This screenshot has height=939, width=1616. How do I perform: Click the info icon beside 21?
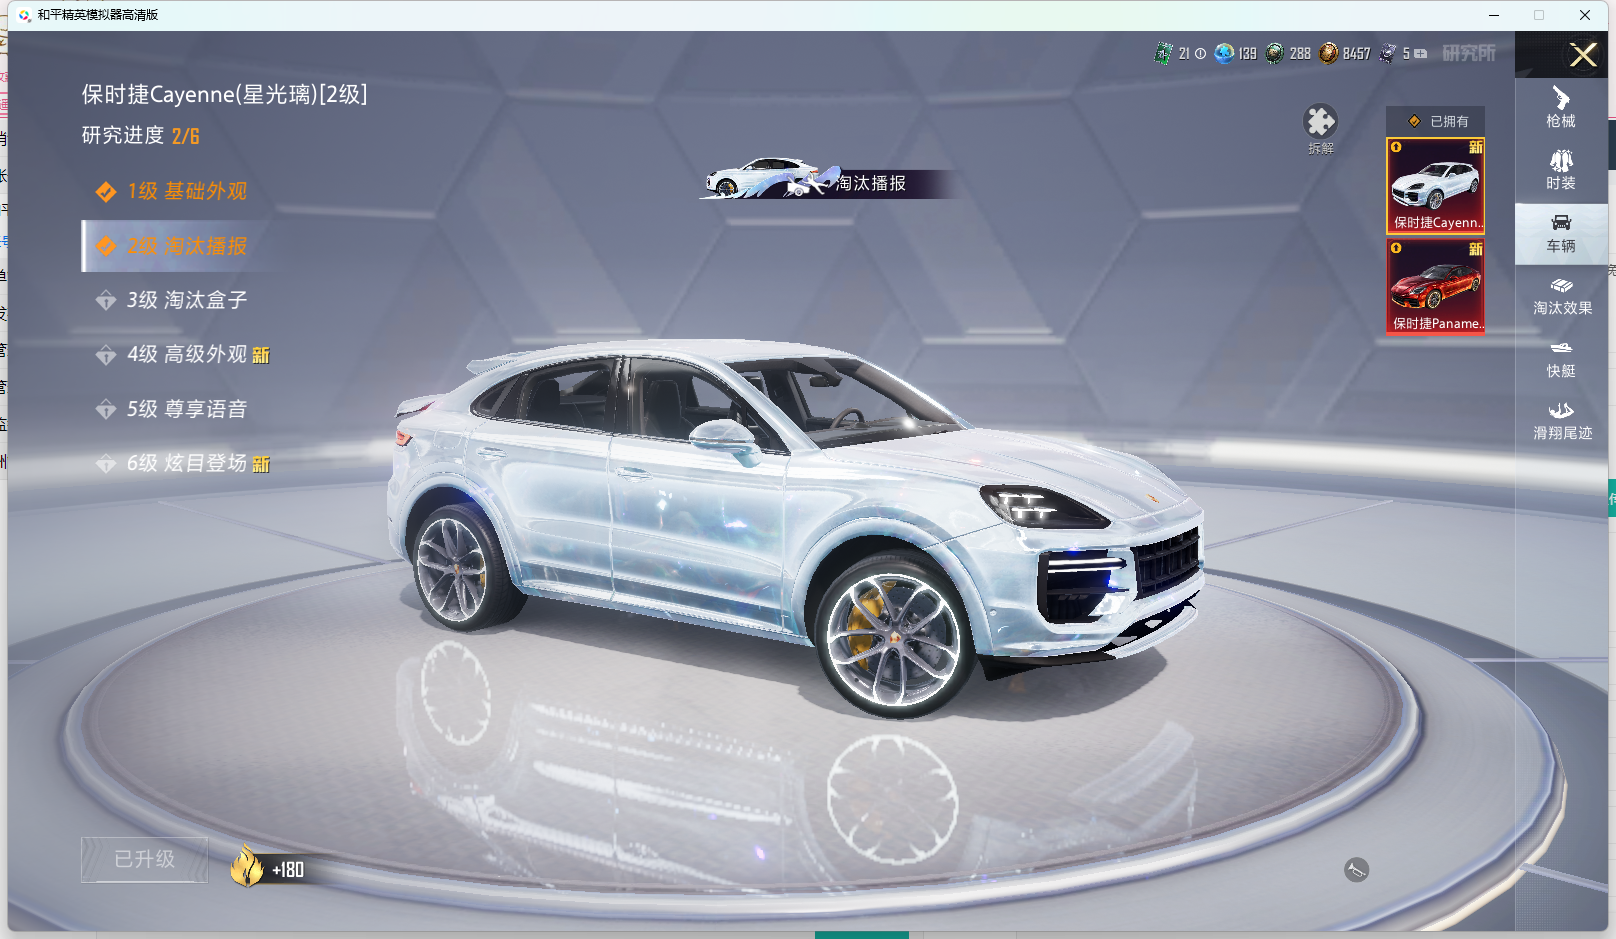(1200, 54)
